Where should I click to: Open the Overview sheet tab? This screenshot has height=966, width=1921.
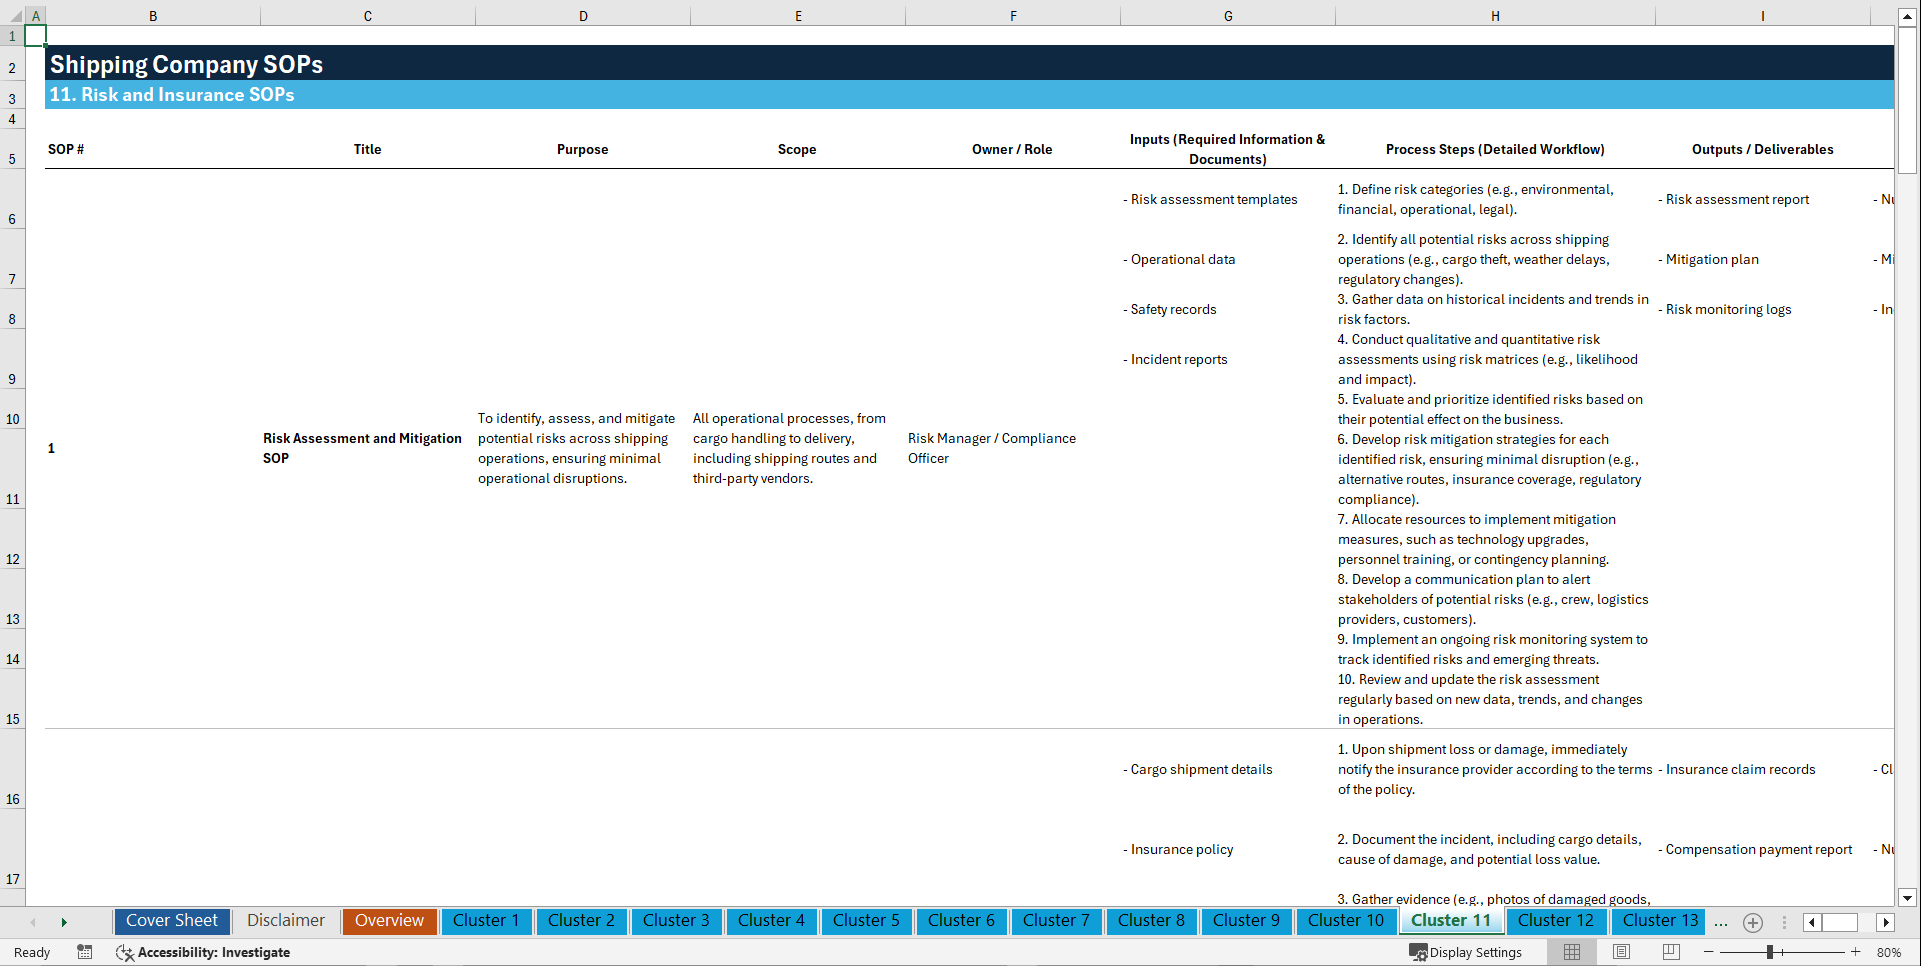pos(389,921)
